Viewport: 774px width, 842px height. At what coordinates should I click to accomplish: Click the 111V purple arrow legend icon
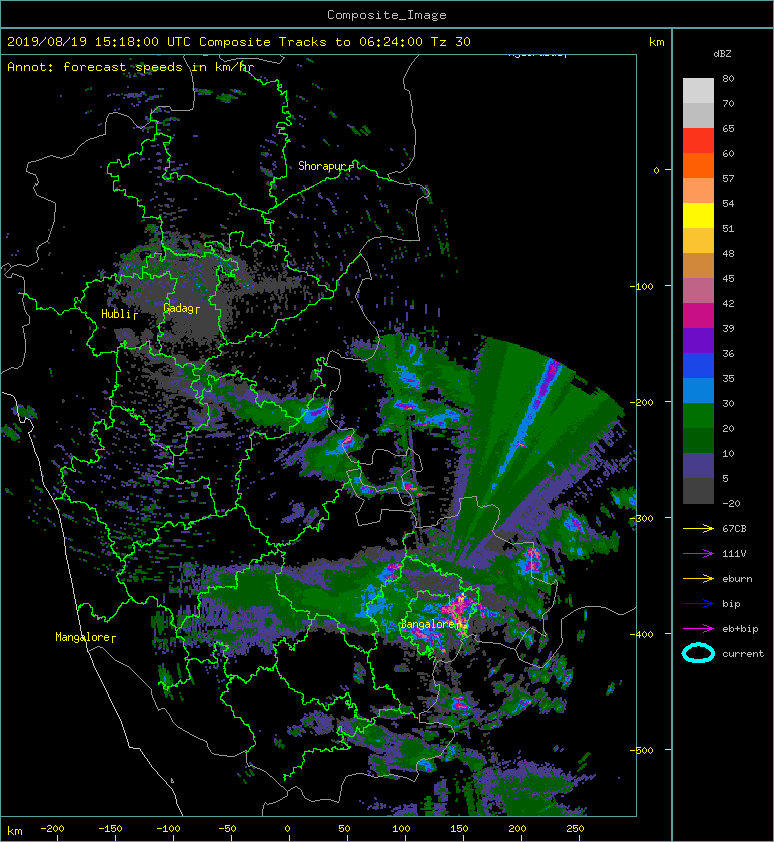point(698,554)
